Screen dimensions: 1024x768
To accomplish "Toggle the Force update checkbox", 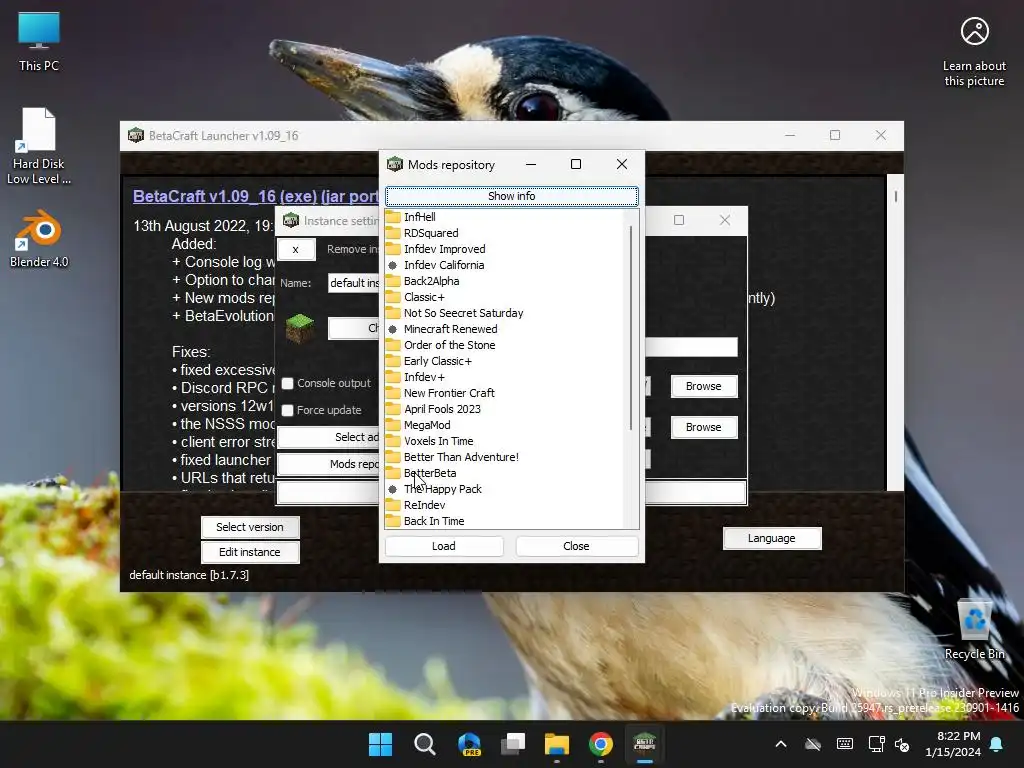I will coord(287,410).
